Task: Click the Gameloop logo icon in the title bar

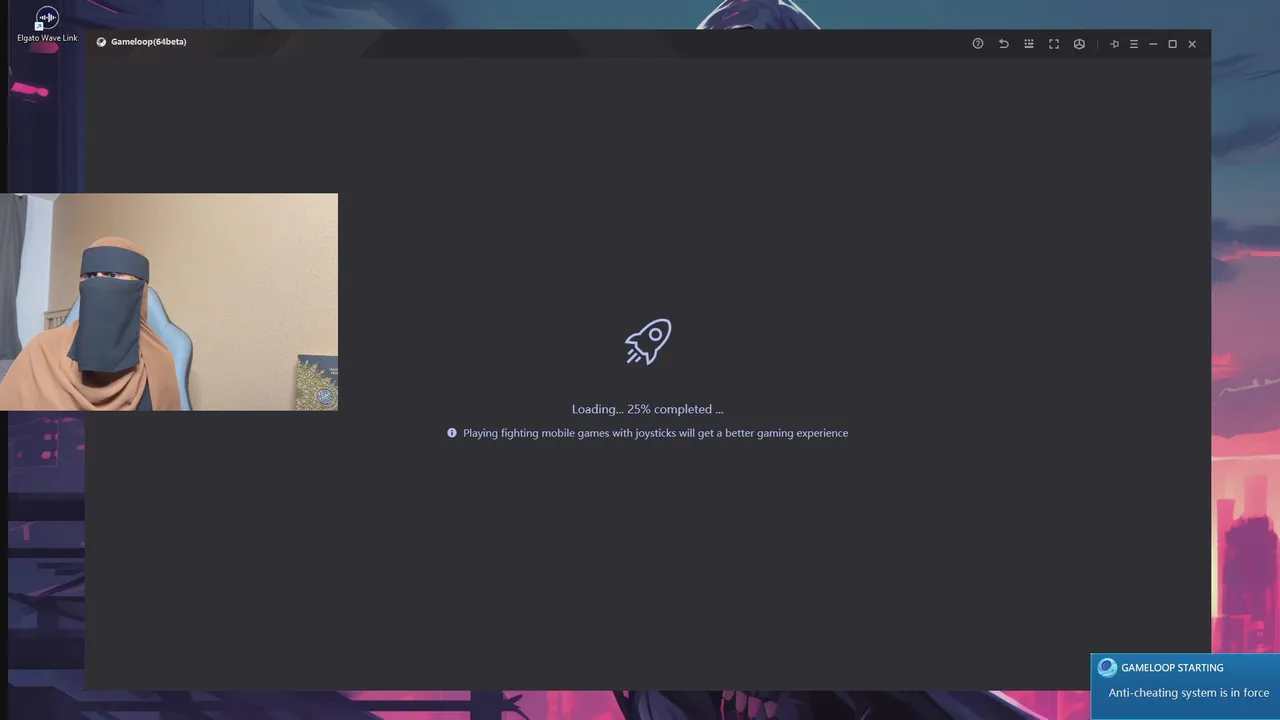Action: coord(101,42)
